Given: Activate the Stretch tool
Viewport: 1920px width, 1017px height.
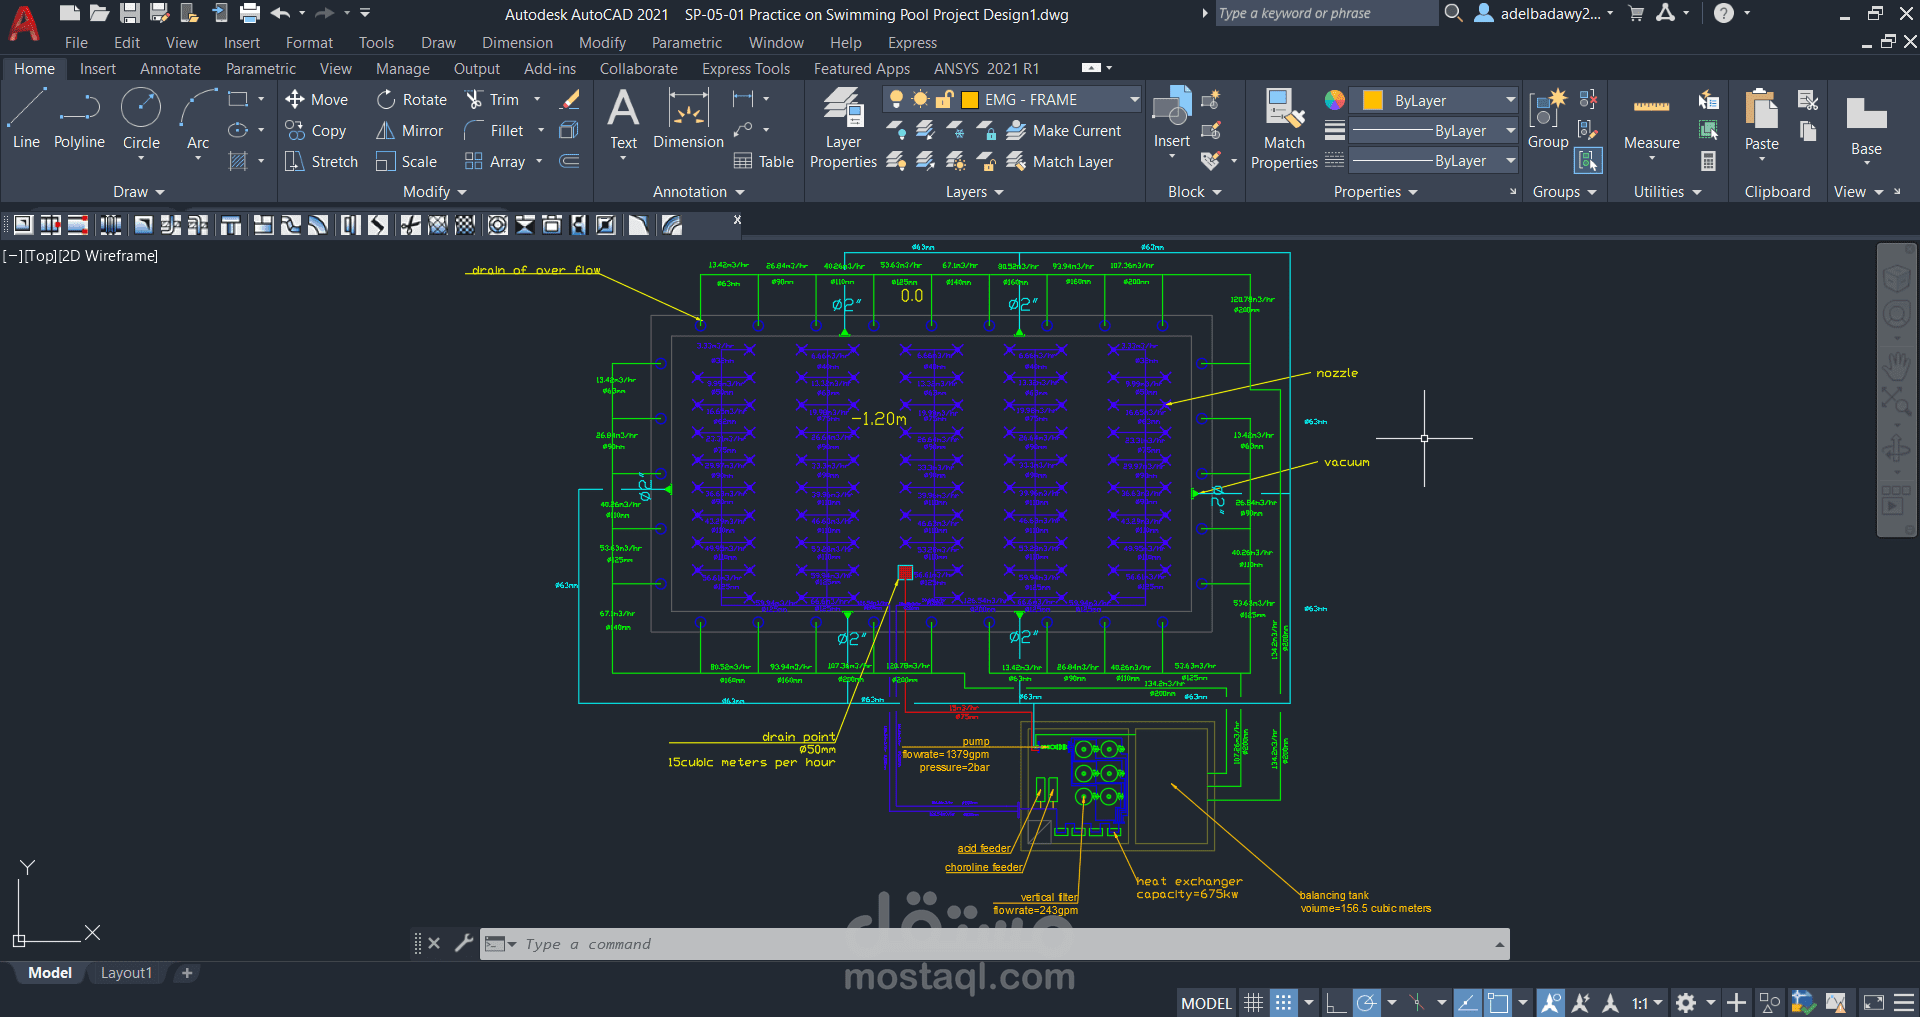Looking at the screenshot, I should point(321,162).
